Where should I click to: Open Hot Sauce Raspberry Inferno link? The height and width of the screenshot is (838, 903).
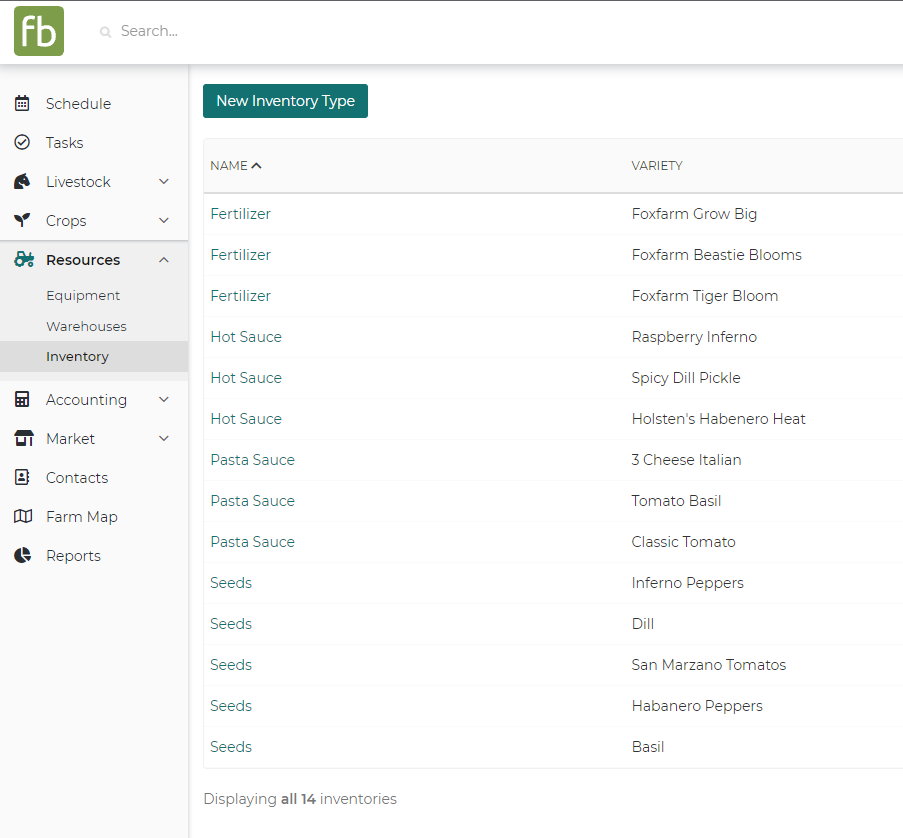246,337
